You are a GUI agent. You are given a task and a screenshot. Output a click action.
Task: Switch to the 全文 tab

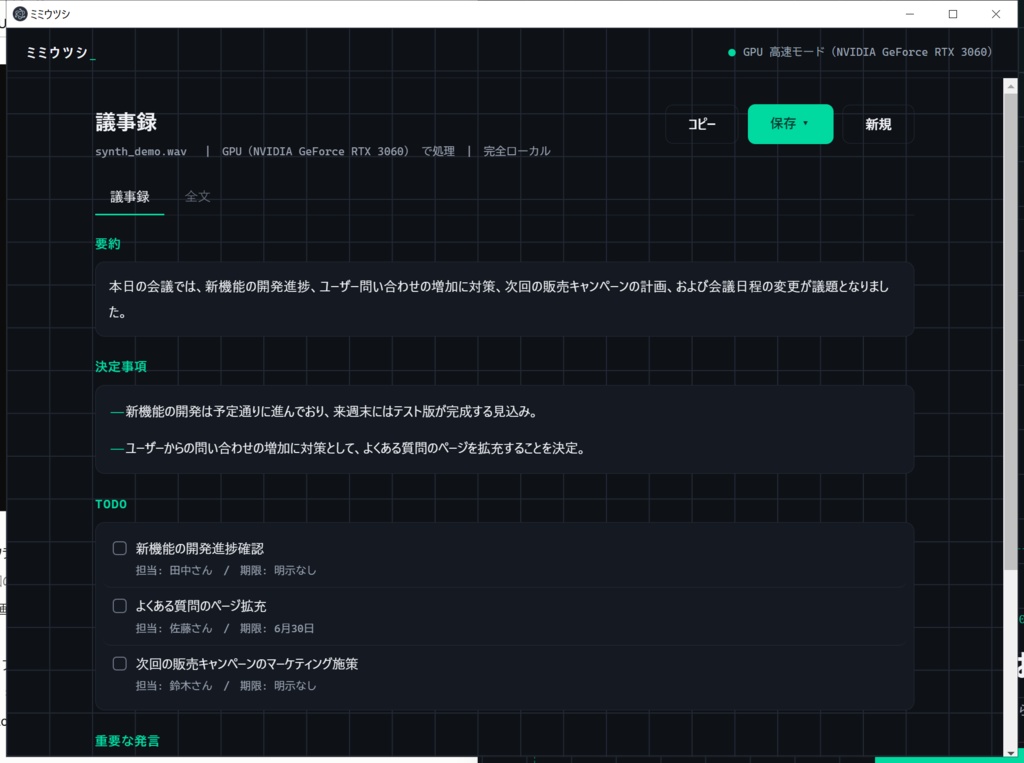pyautogui.click(x=197, y=196)
